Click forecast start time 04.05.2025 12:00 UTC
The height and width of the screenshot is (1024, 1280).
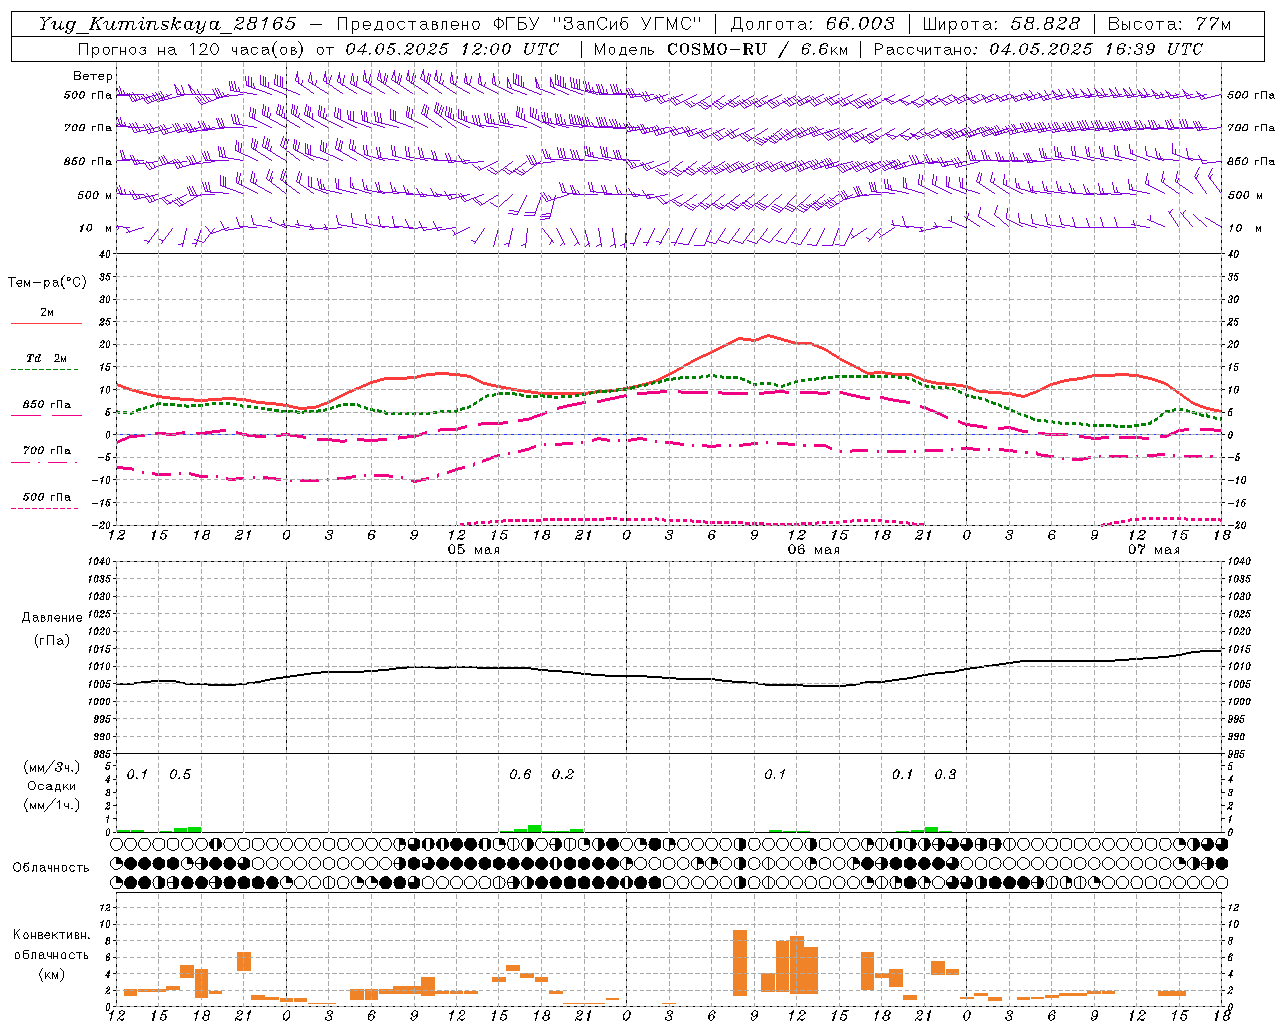tap(452, 49)
